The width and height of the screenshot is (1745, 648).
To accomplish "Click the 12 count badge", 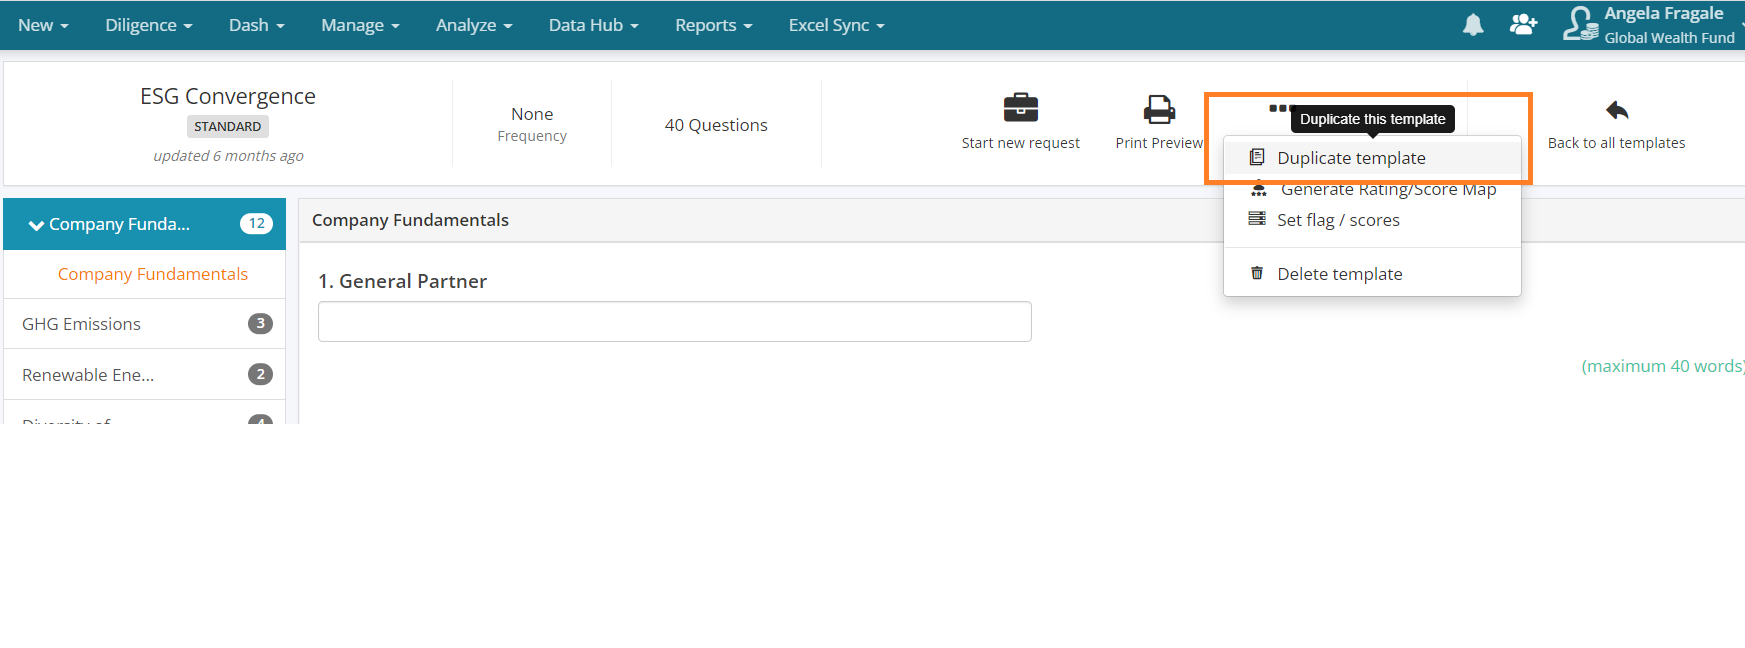I will pos(256,224).
